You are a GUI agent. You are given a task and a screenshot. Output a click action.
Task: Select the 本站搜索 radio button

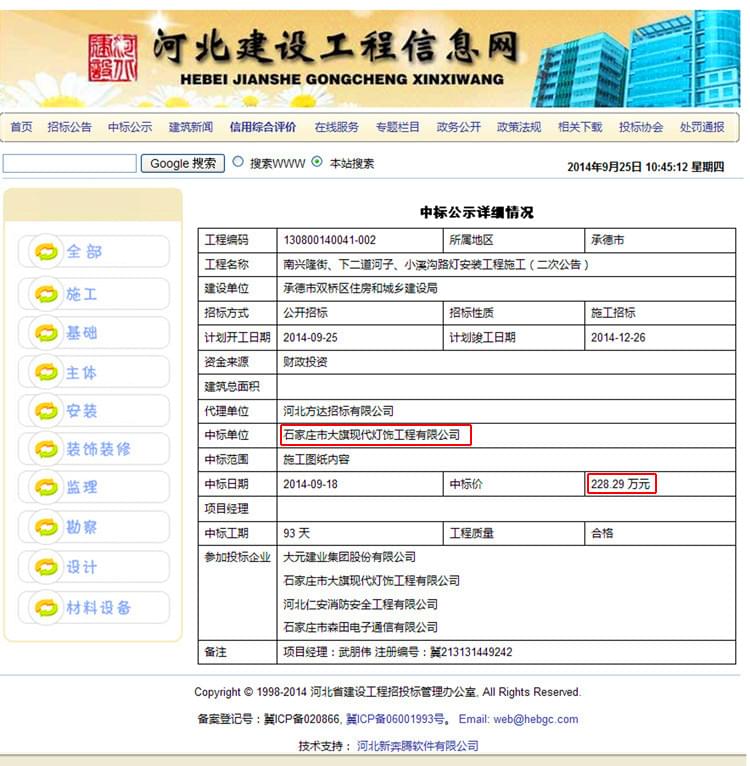317,162
